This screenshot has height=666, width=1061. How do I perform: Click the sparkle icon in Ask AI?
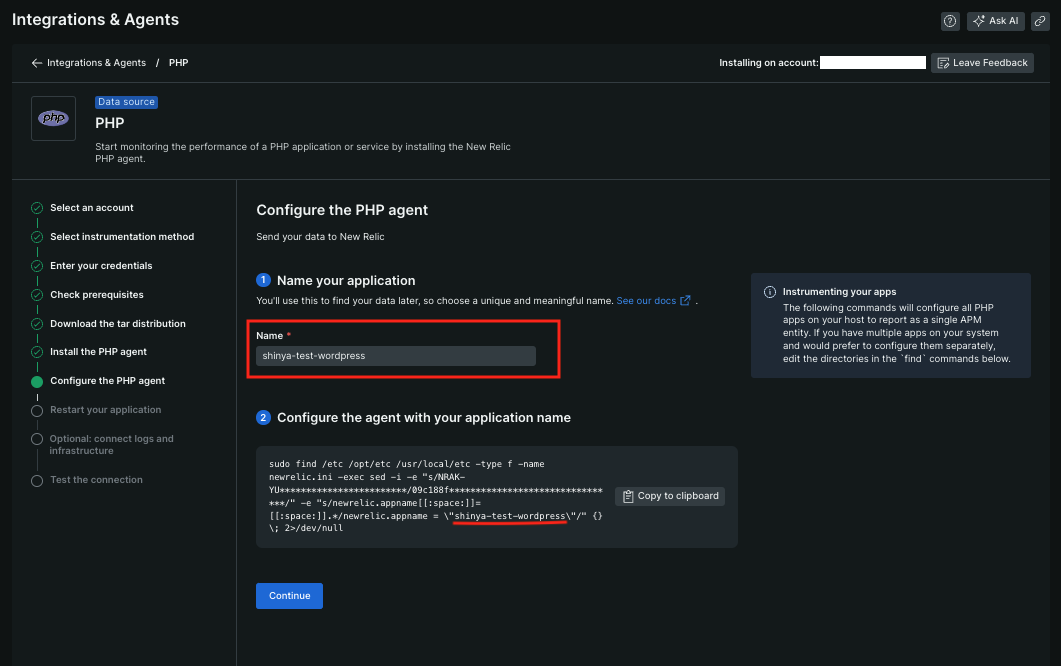[978, 21]
